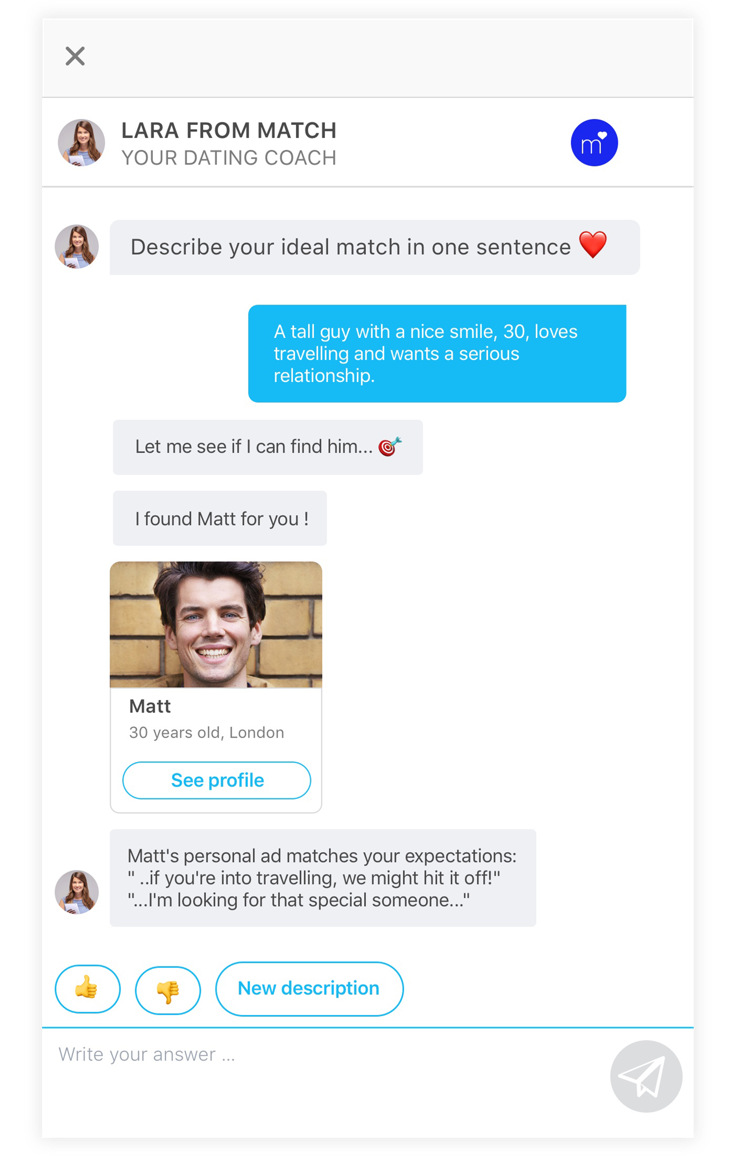
Task: Click the 'Let me see' message bubble
Action: tap(268, 447)
